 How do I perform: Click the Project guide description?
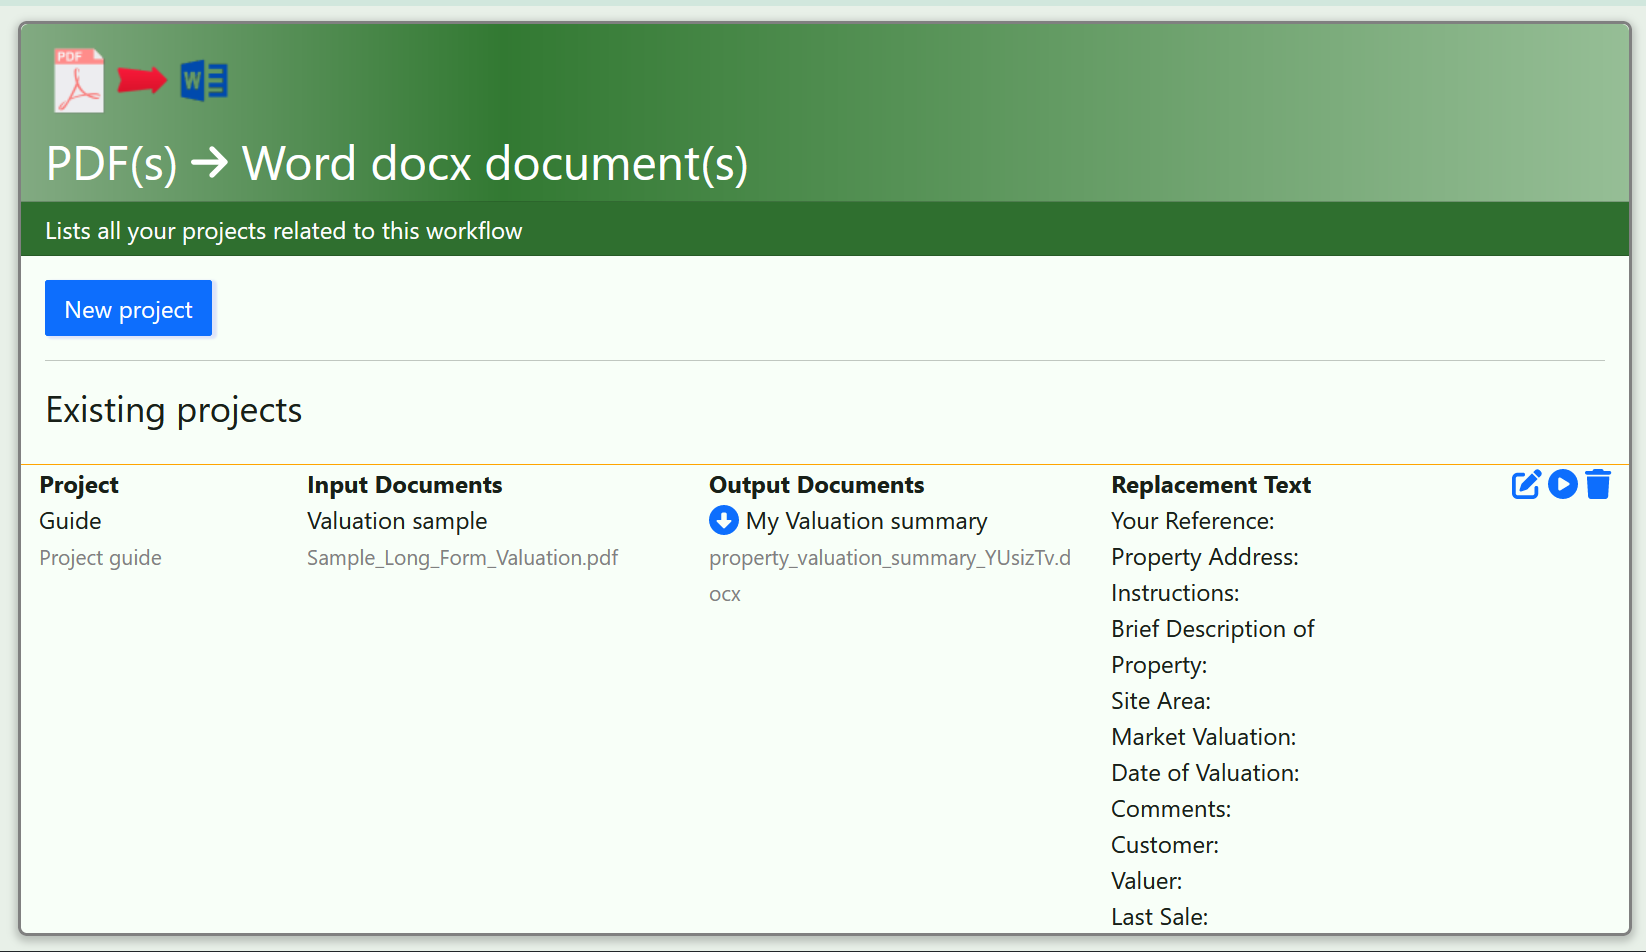[x=100, y=558]
